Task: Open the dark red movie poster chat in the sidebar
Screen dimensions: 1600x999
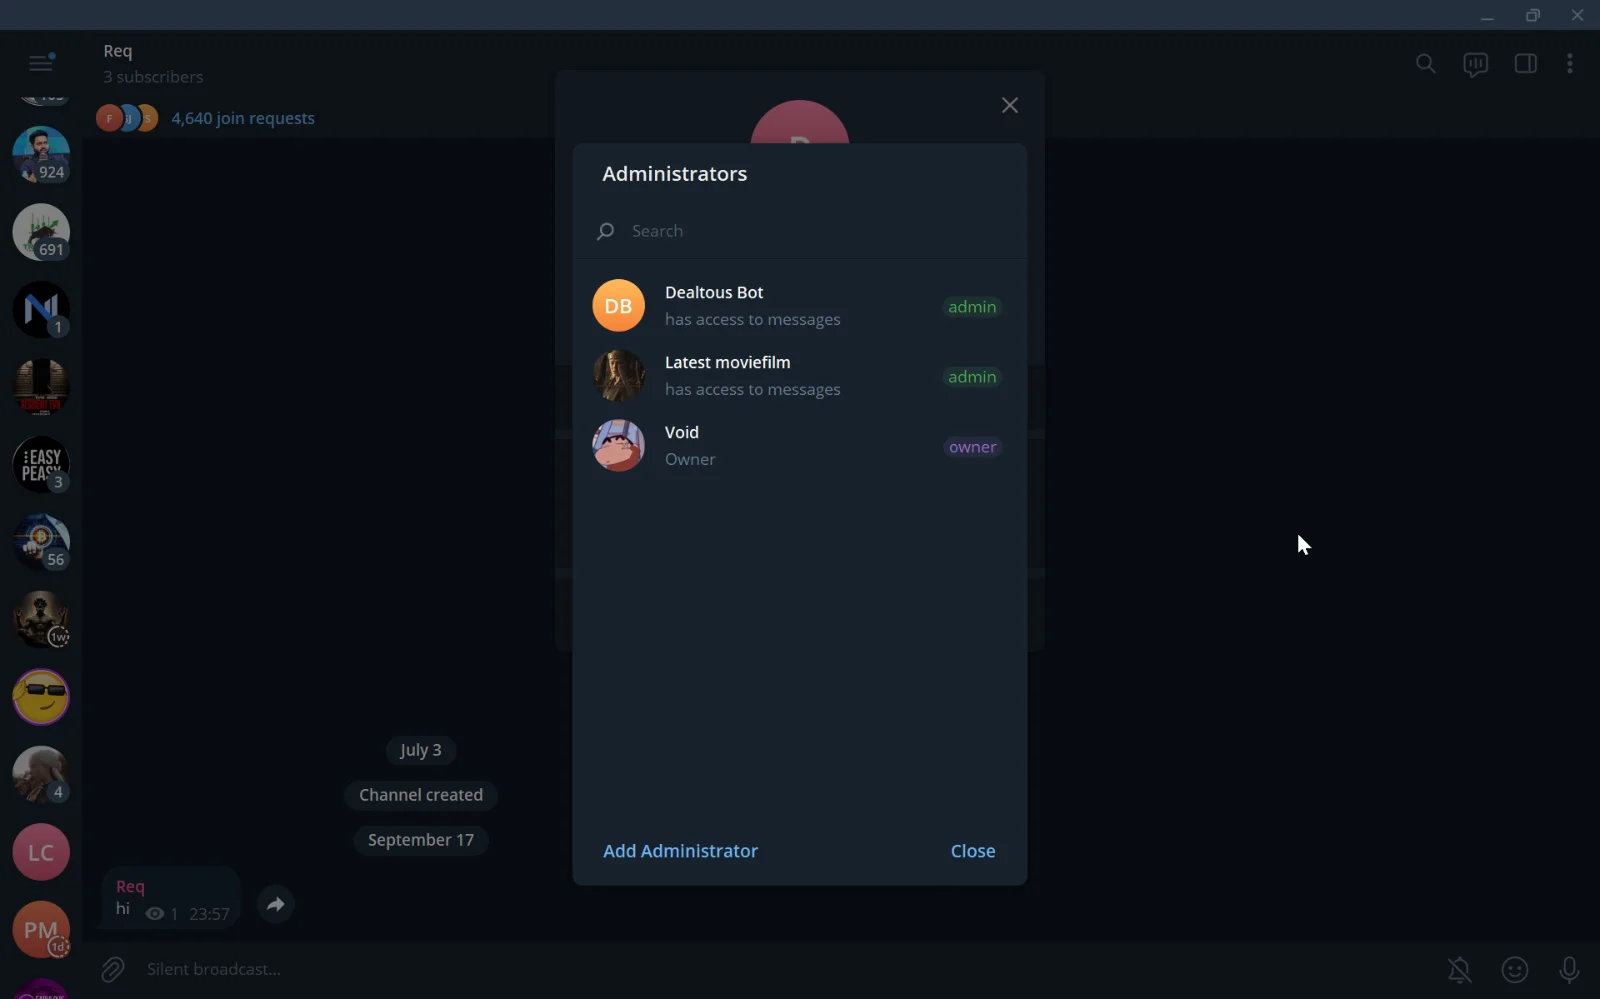Action: 41,387
